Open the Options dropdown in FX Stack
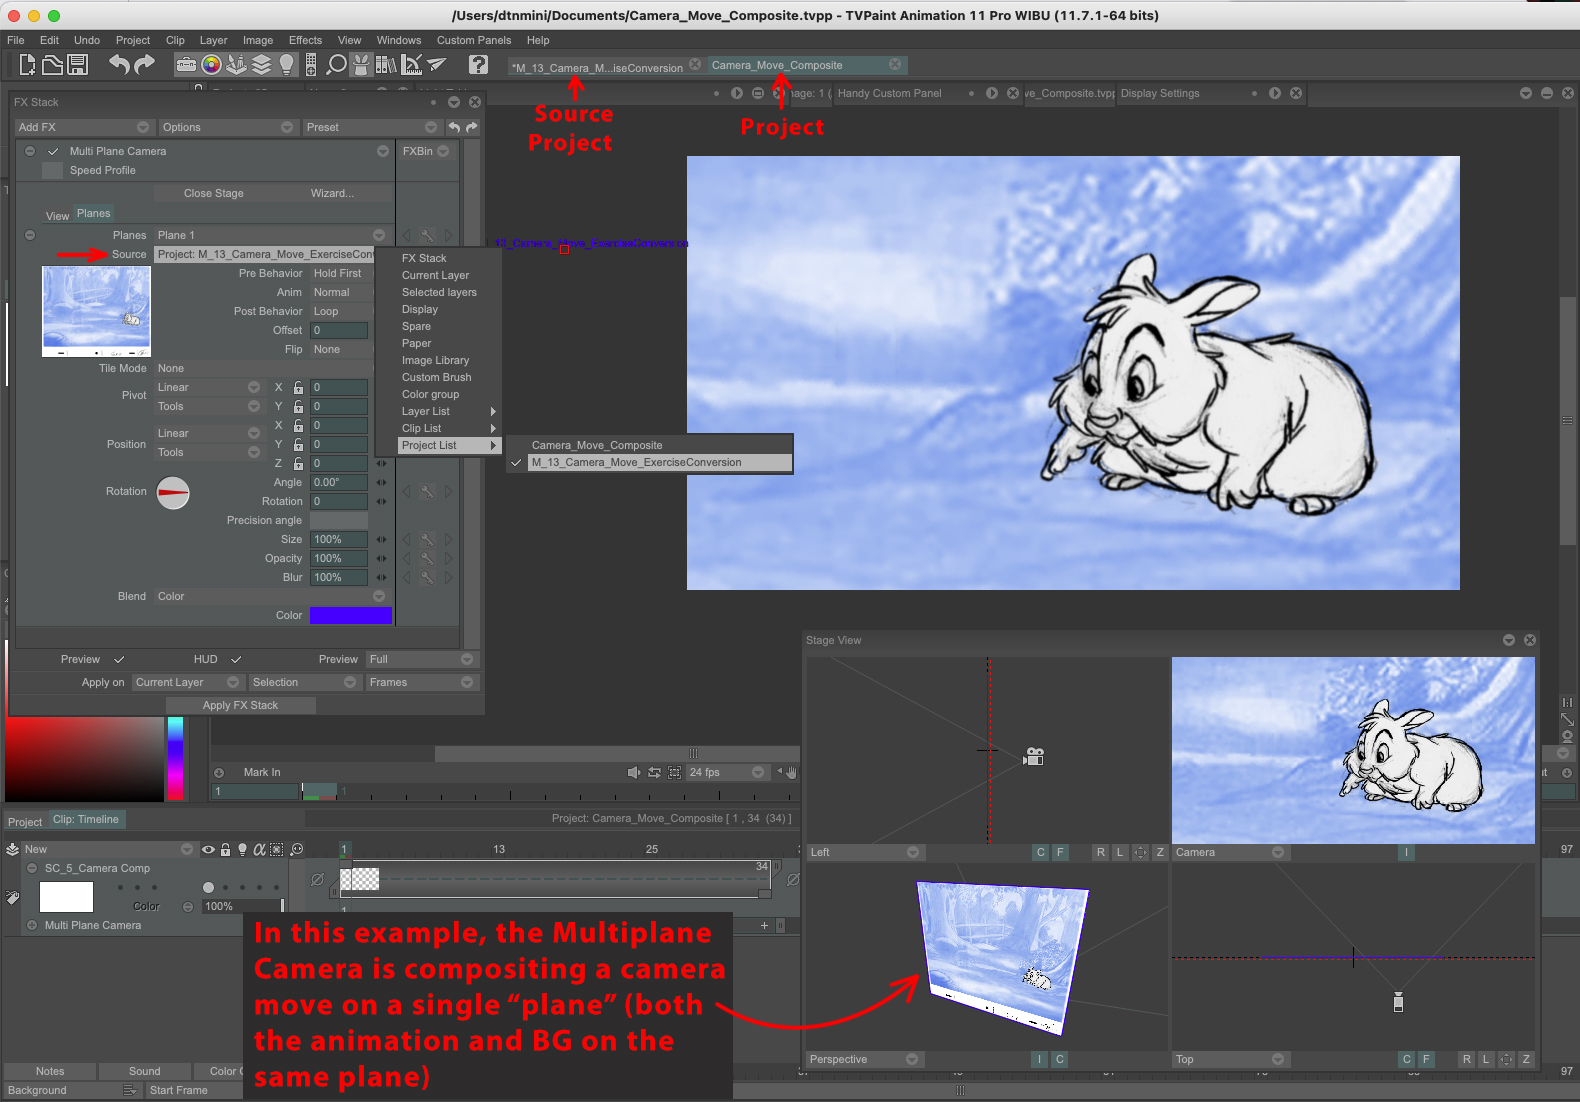Viewport: 1580px width, 1102px height. (227, 127)
